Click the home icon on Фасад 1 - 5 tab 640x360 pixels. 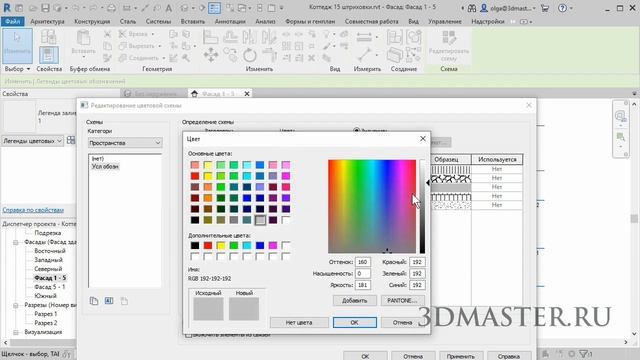[195, 94]
